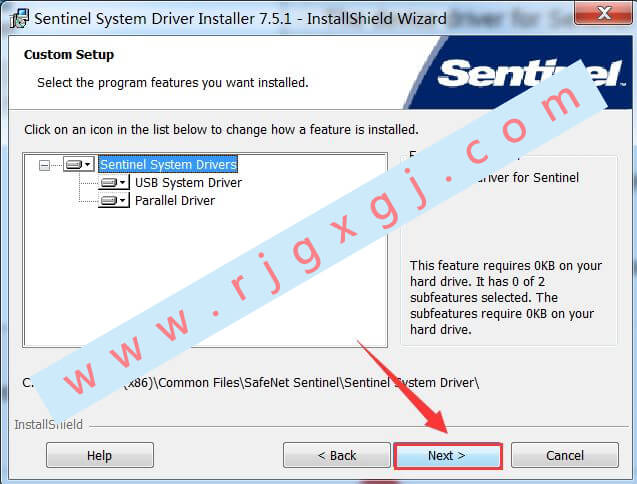This screenshot has height=484, width=637.
Task: Open Parallel Driver install-state dropdown arrow
Action: coord(122,200)
